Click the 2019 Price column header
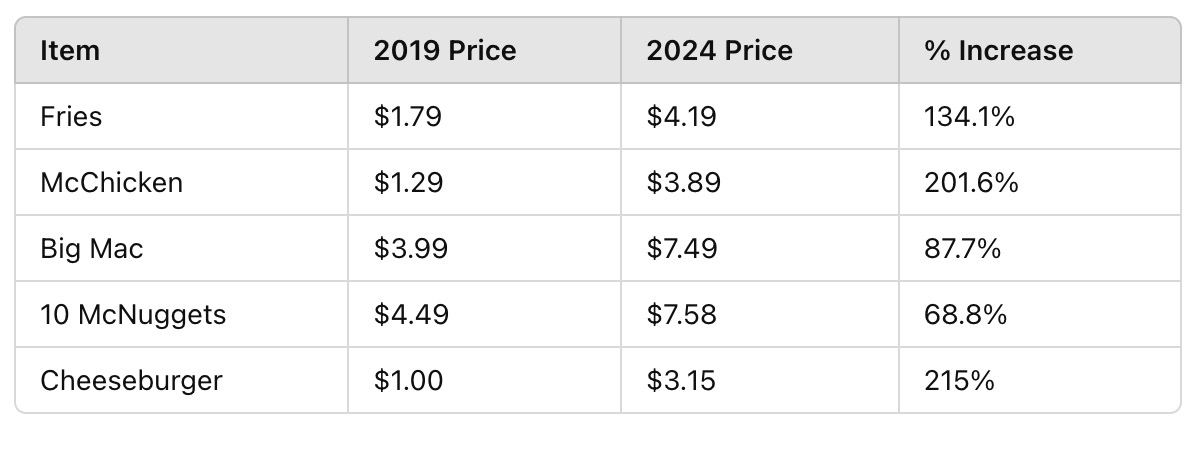Image resolution: width=1188 pixels, height=474 pixels. pyautogui.click(x=445, y=50)
